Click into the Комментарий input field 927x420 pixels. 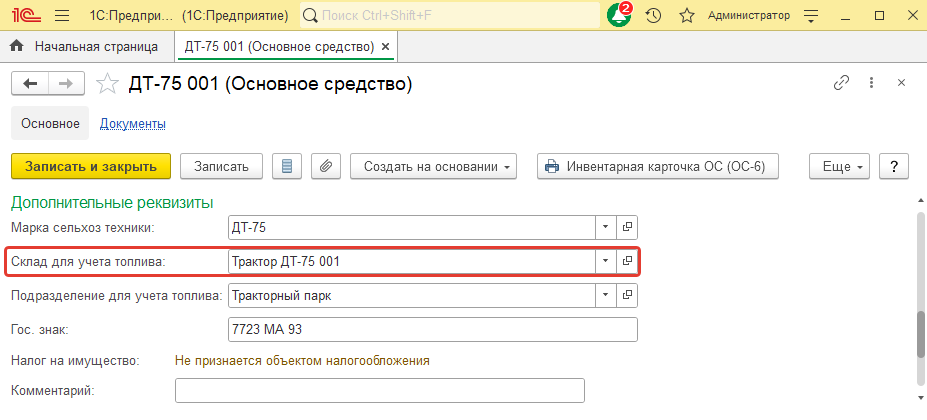pos(379,390)
